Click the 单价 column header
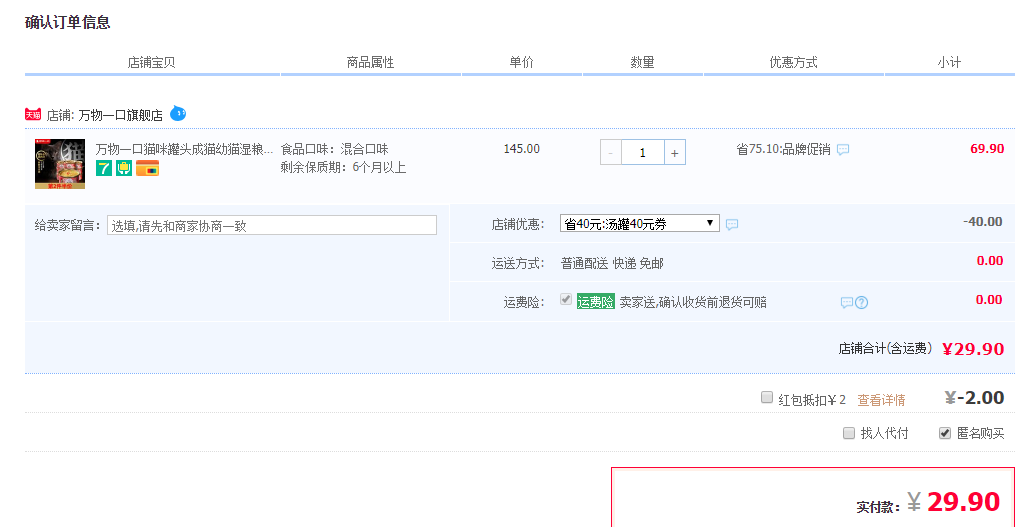Viewport: 1026px width, 527px height. (522, 62)
